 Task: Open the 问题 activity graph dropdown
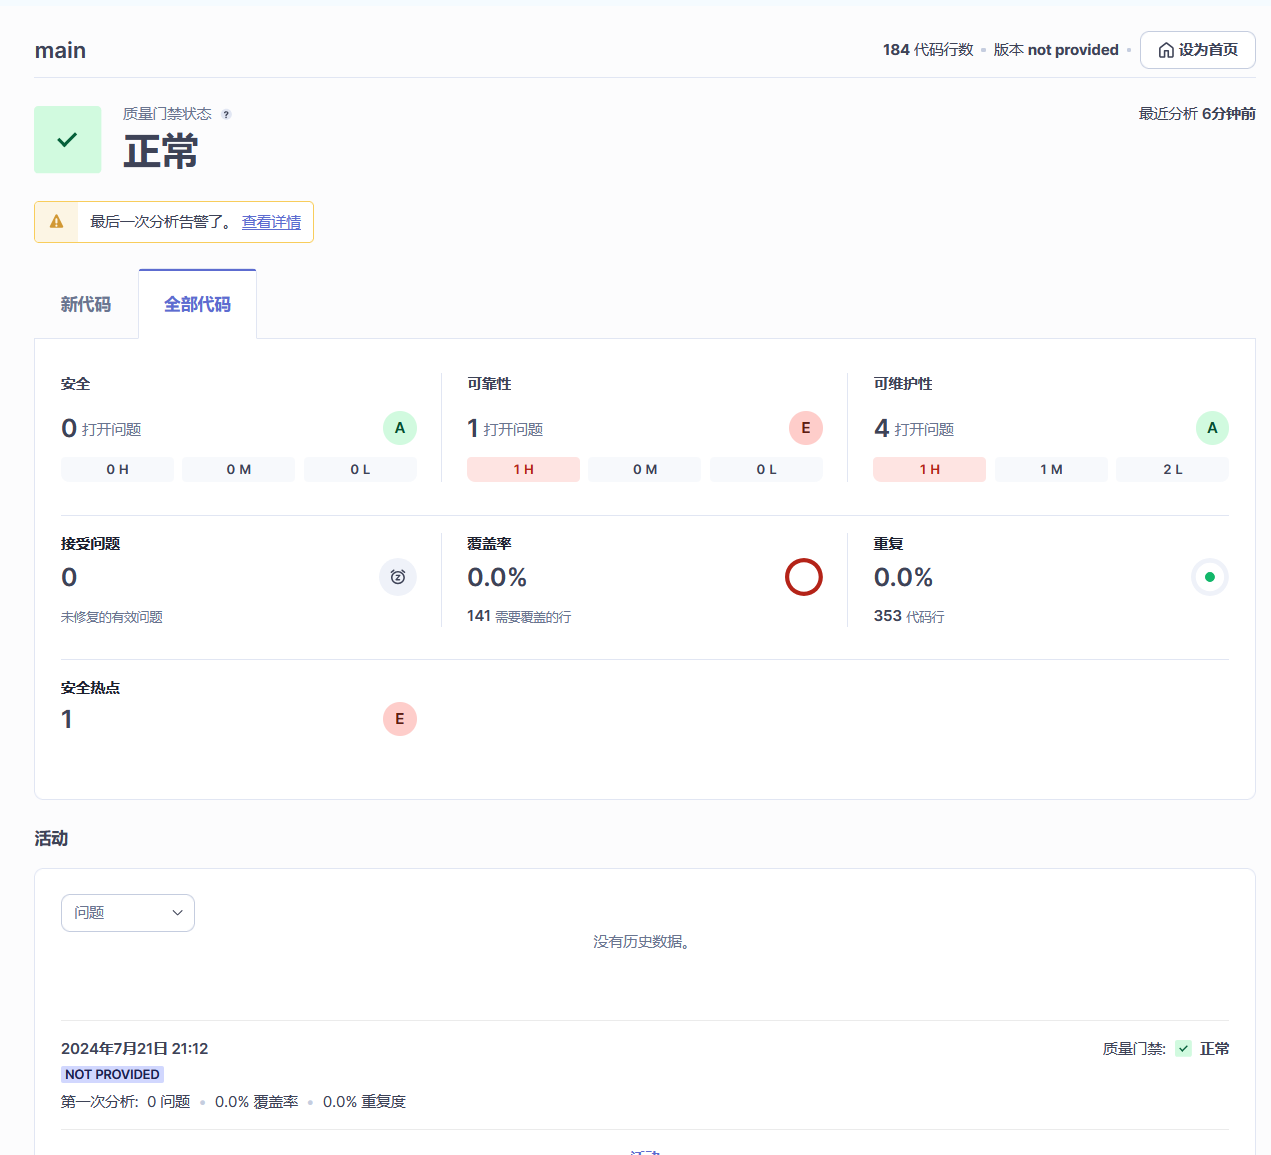tap(128, 913)
